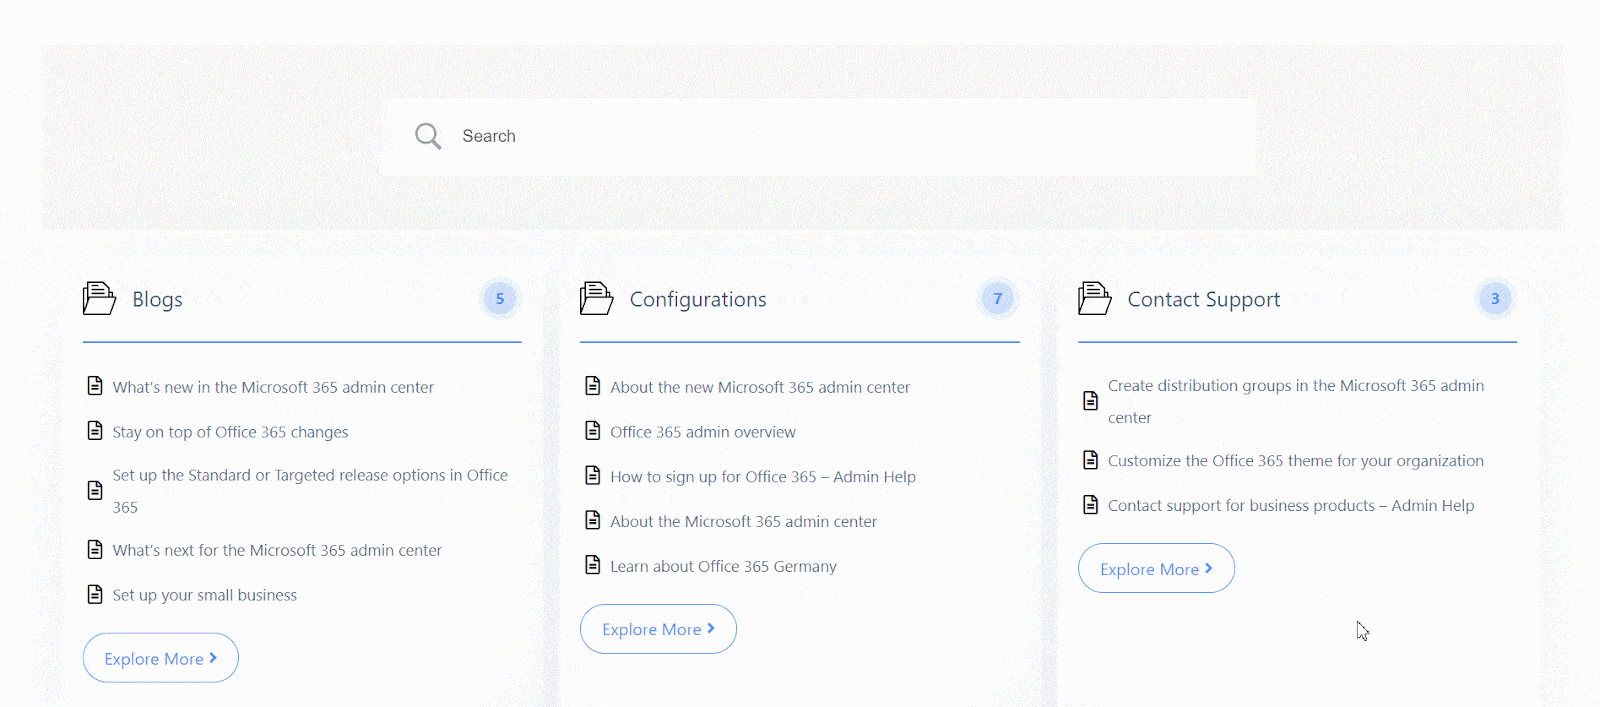Focus the Search input field

(x=818, y=136)
